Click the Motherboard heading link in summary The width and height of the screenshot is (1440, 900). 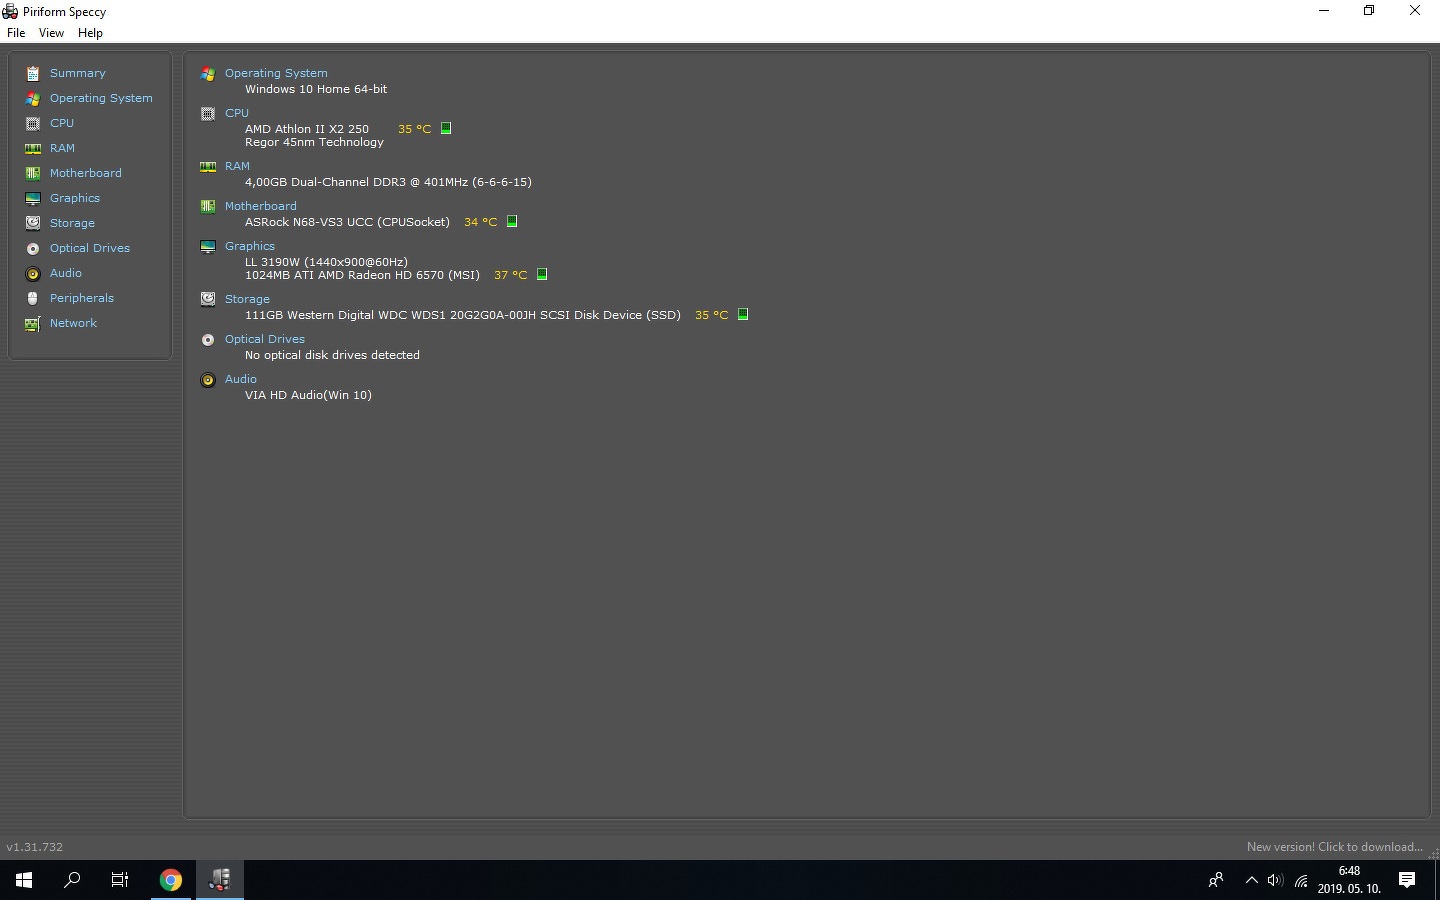coord(261,206)
